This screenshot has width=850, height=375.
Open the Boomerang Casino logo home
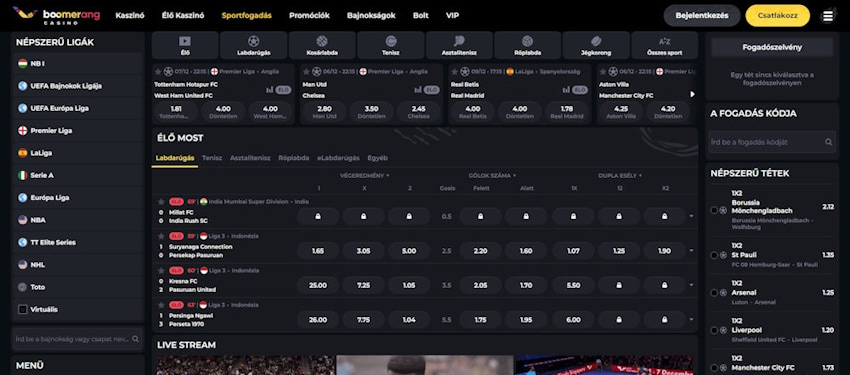56,15
